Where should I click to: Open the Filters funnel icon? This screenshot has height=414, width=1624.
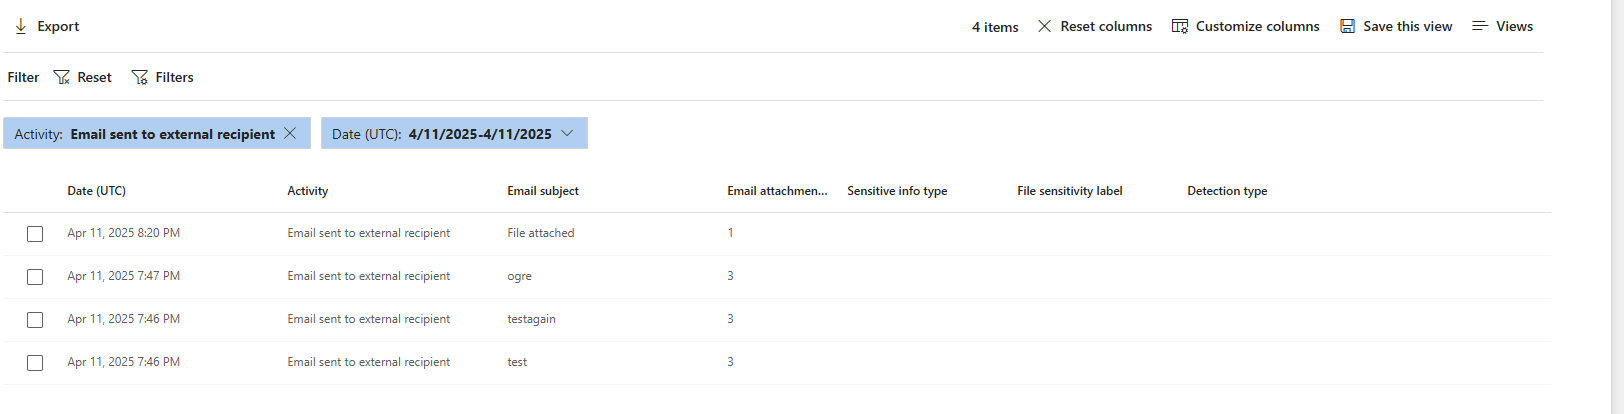(x=139, y=77)
